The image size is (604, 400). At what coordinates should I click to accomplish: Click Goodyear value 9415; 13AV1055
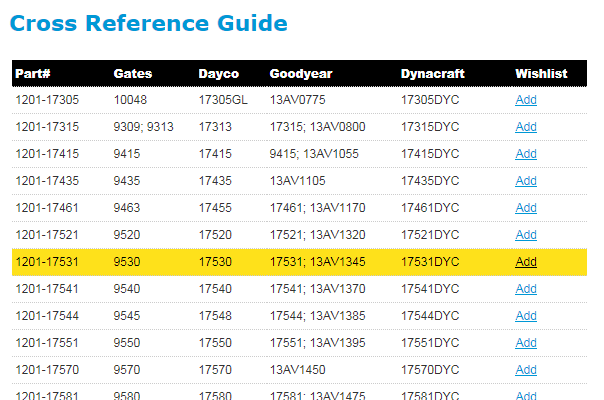[314, 154]
